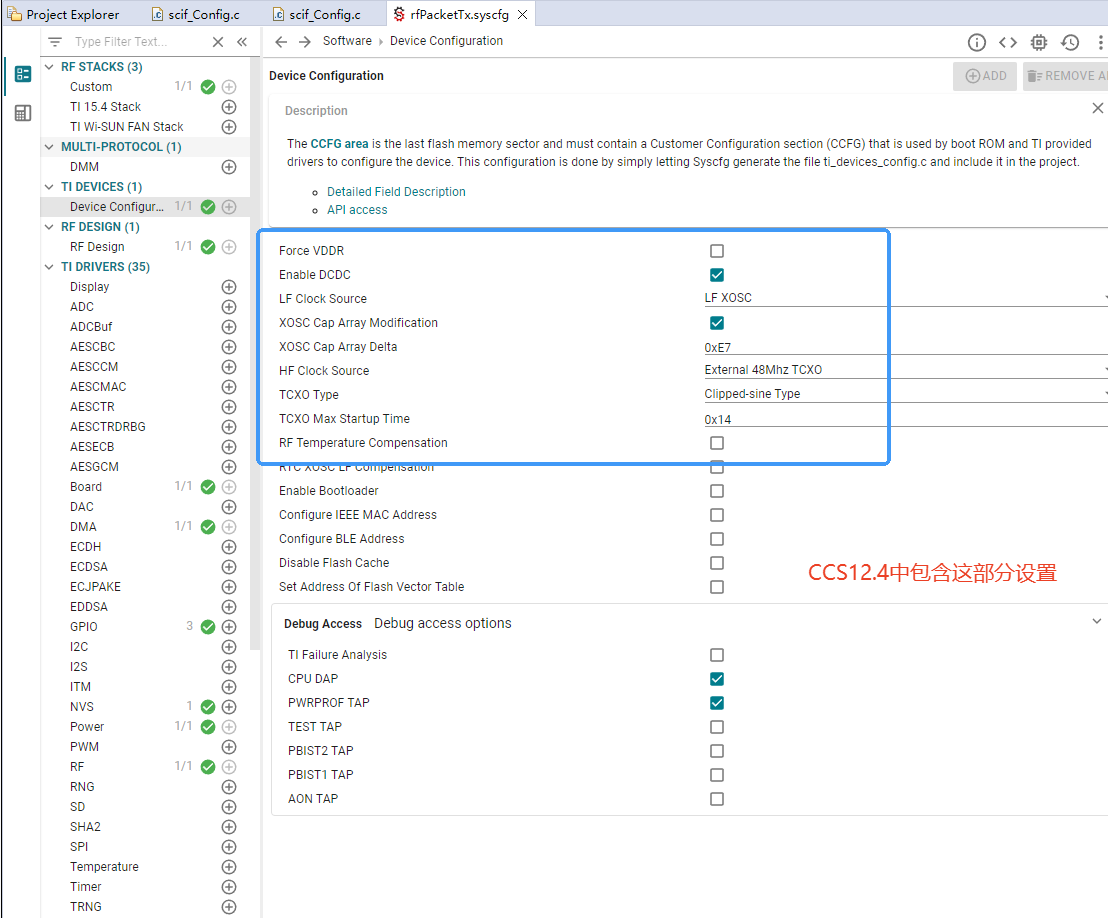Open the filter options icon

54,42
